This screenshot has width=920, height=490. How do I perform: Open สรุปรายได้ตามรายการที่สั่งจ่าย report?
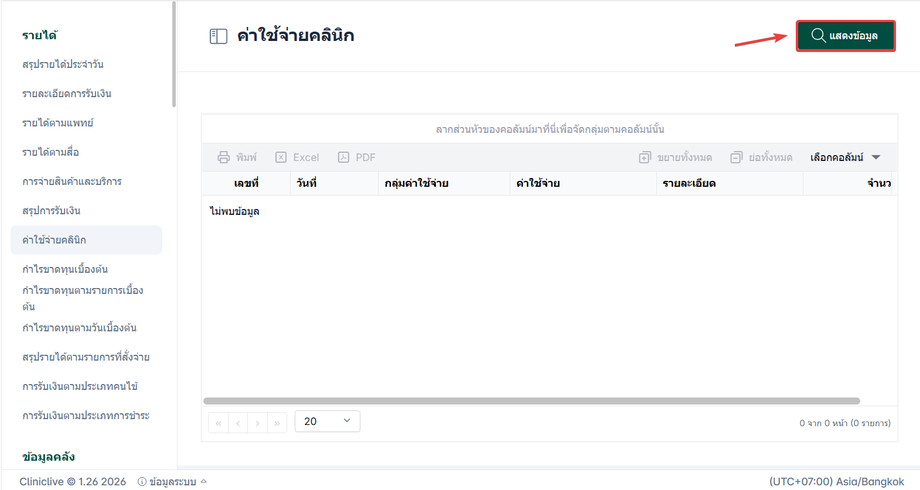(86, 357)
